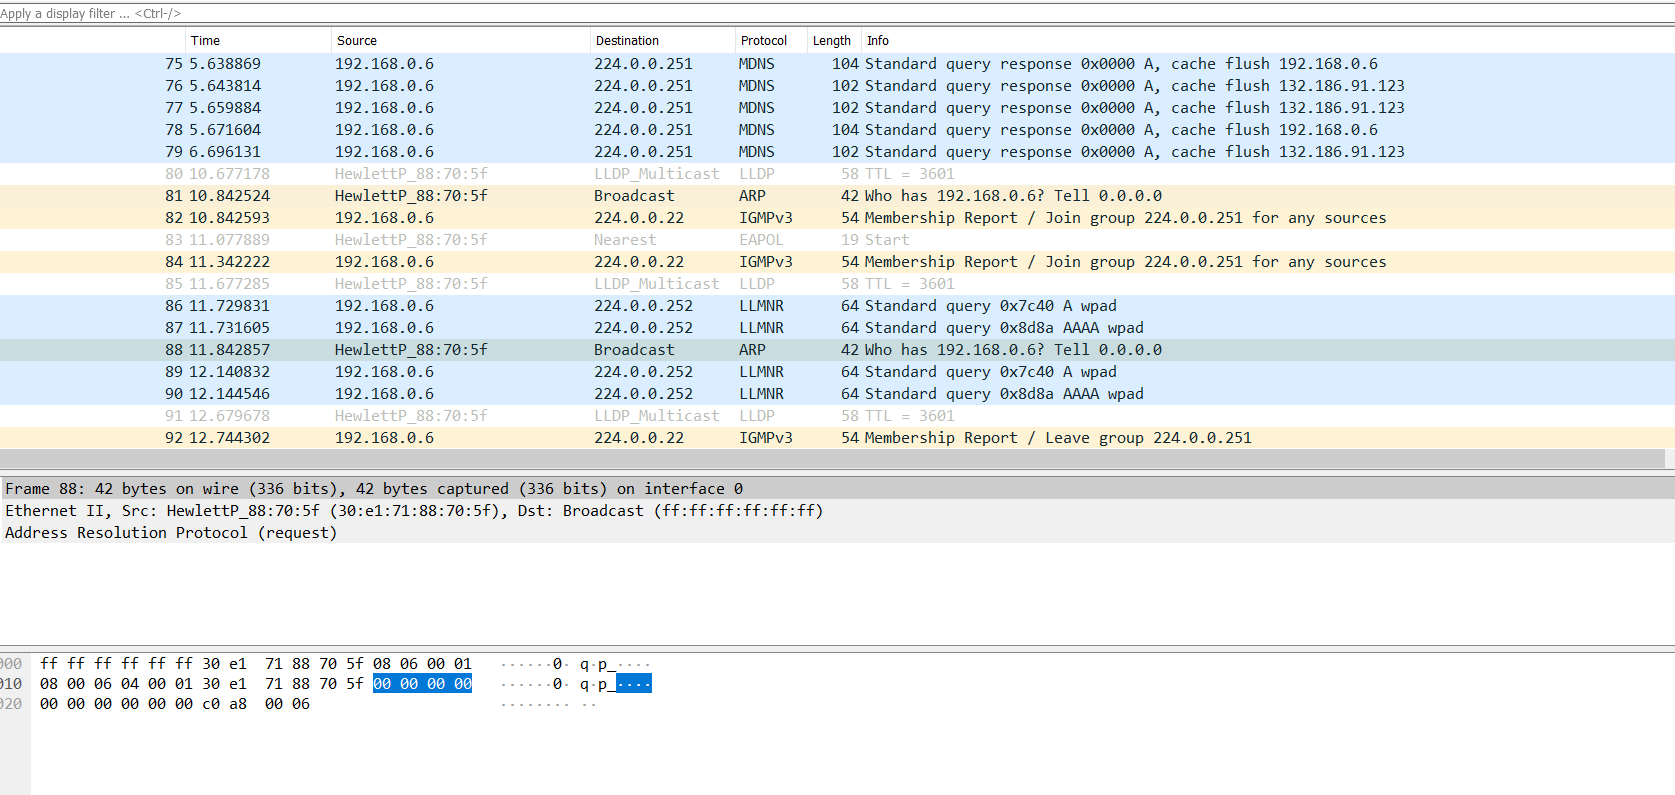
Task: Select packet 78 at time 5.671604
Action: coord(837,130)
